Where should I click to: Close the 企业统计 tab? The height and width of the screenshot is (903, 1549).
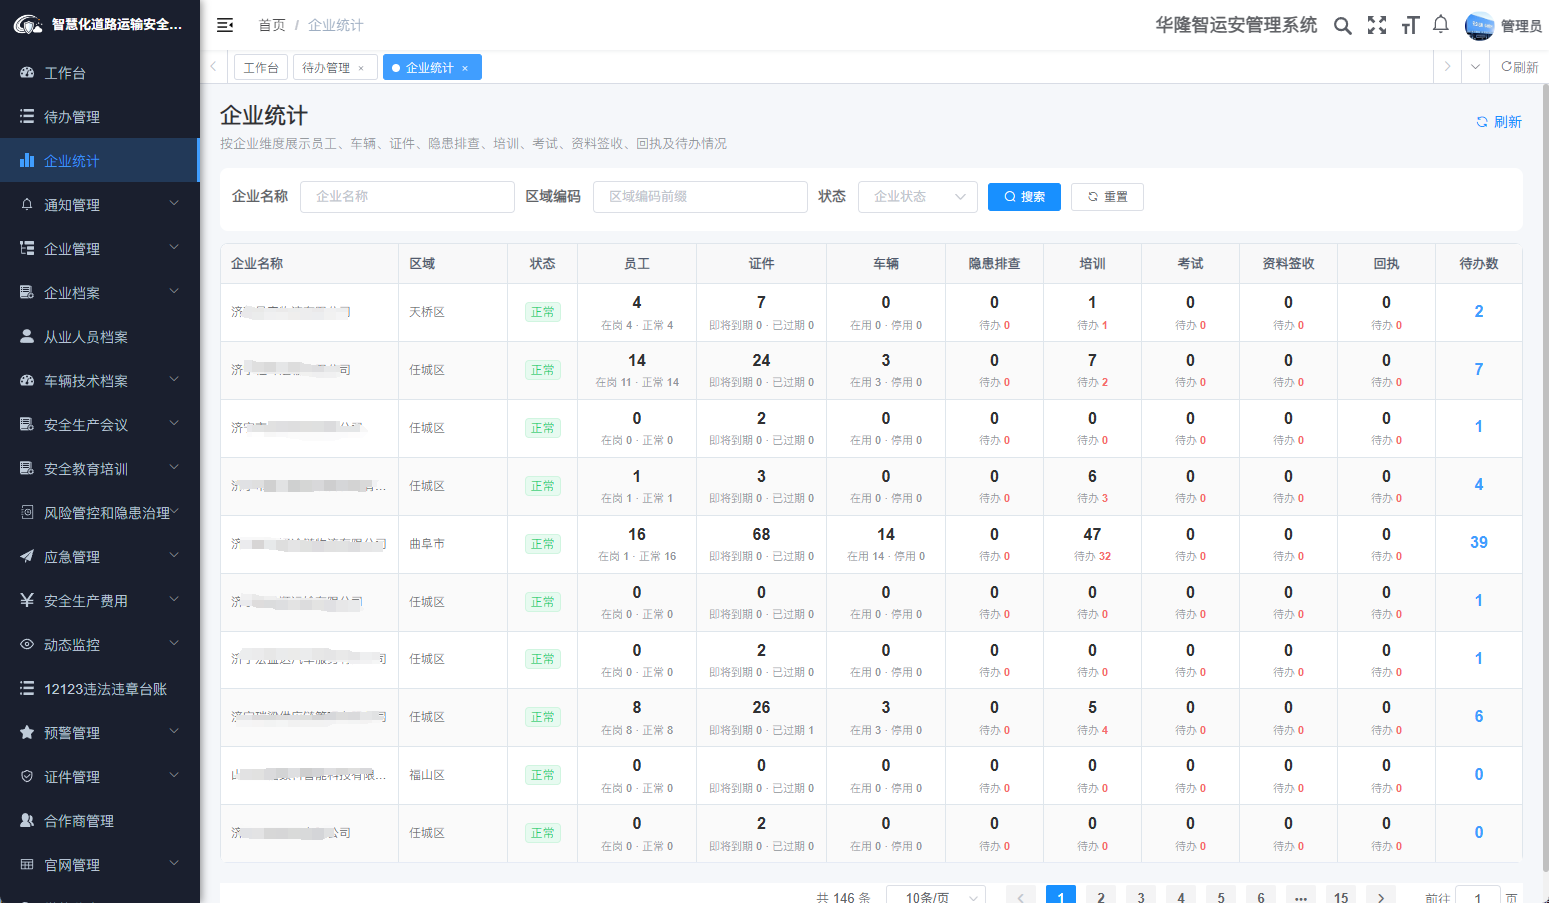pos(465,68)
